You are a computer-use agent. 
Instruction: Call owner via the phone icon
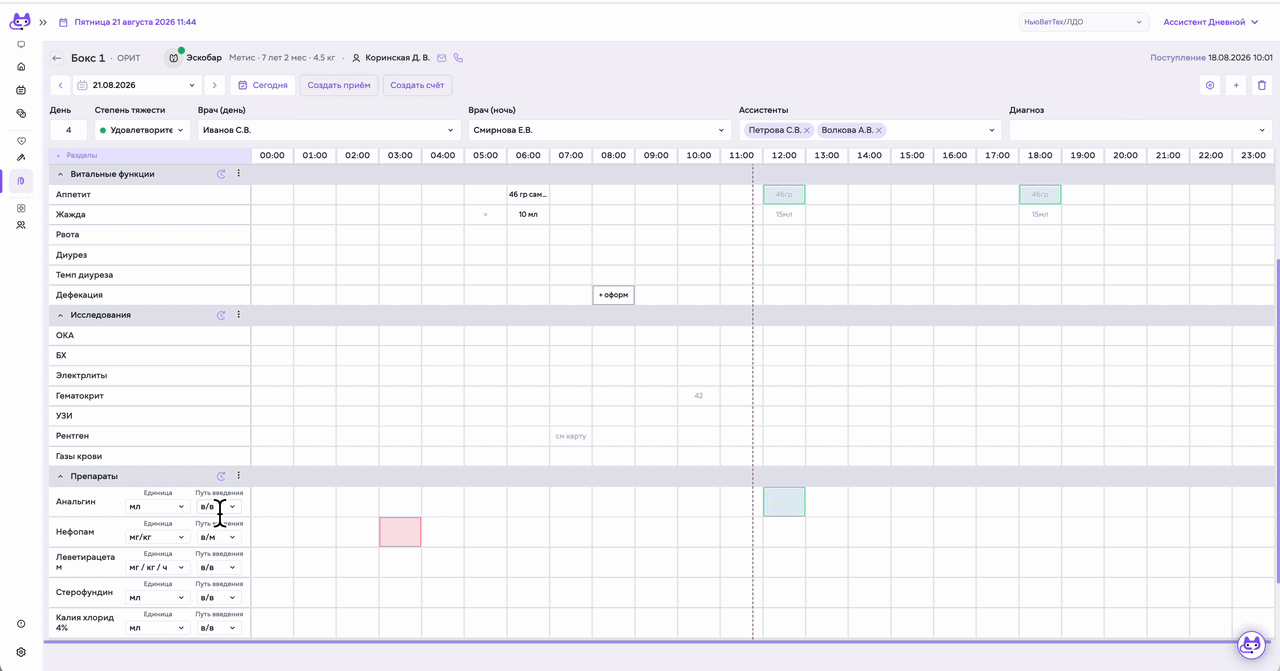(x=458, y=58)
